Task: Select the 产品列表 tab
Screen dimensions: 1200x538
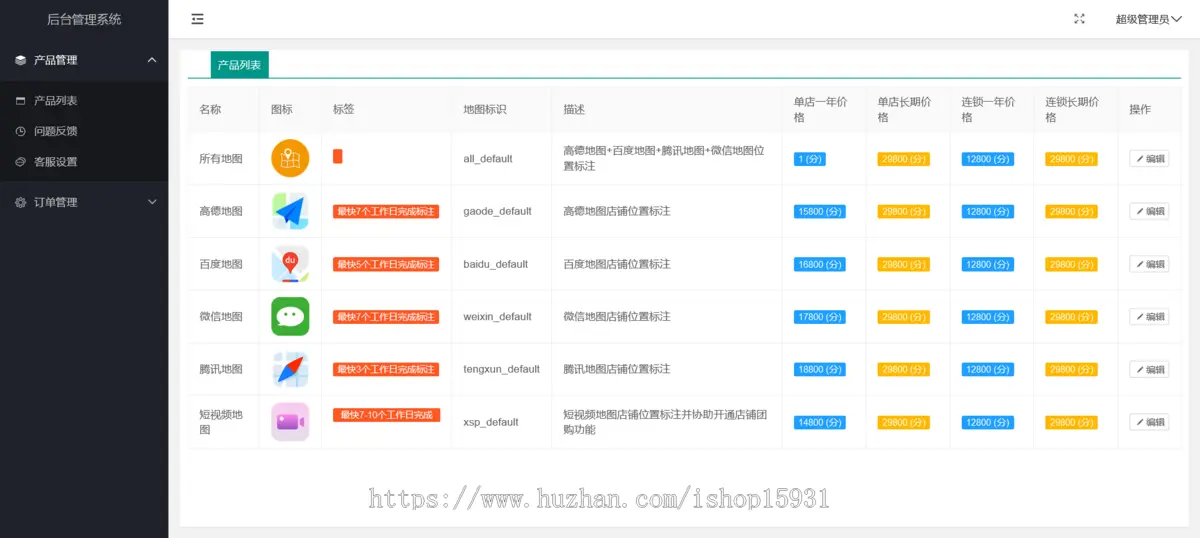Action: [240, 65]
